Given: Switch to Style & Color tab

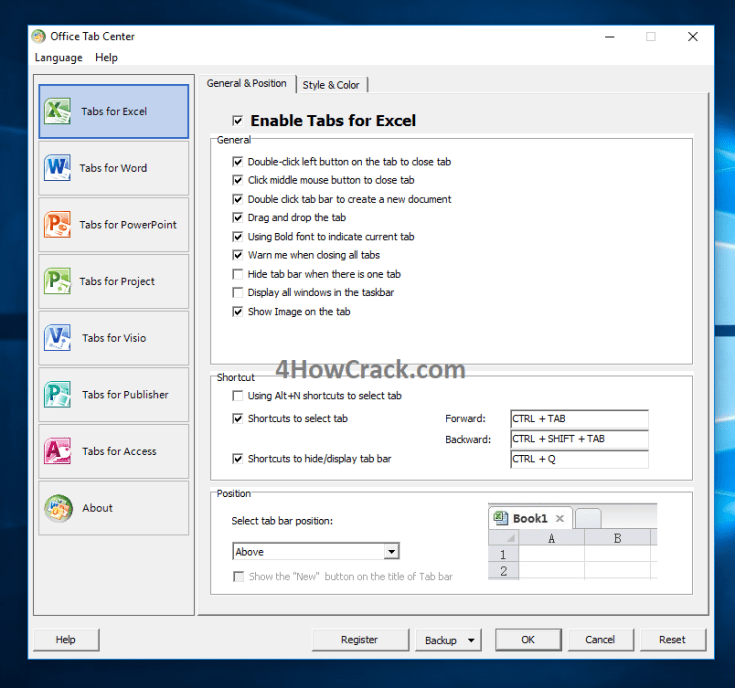Looking at the screenshot, I should (x=331, y=85).
